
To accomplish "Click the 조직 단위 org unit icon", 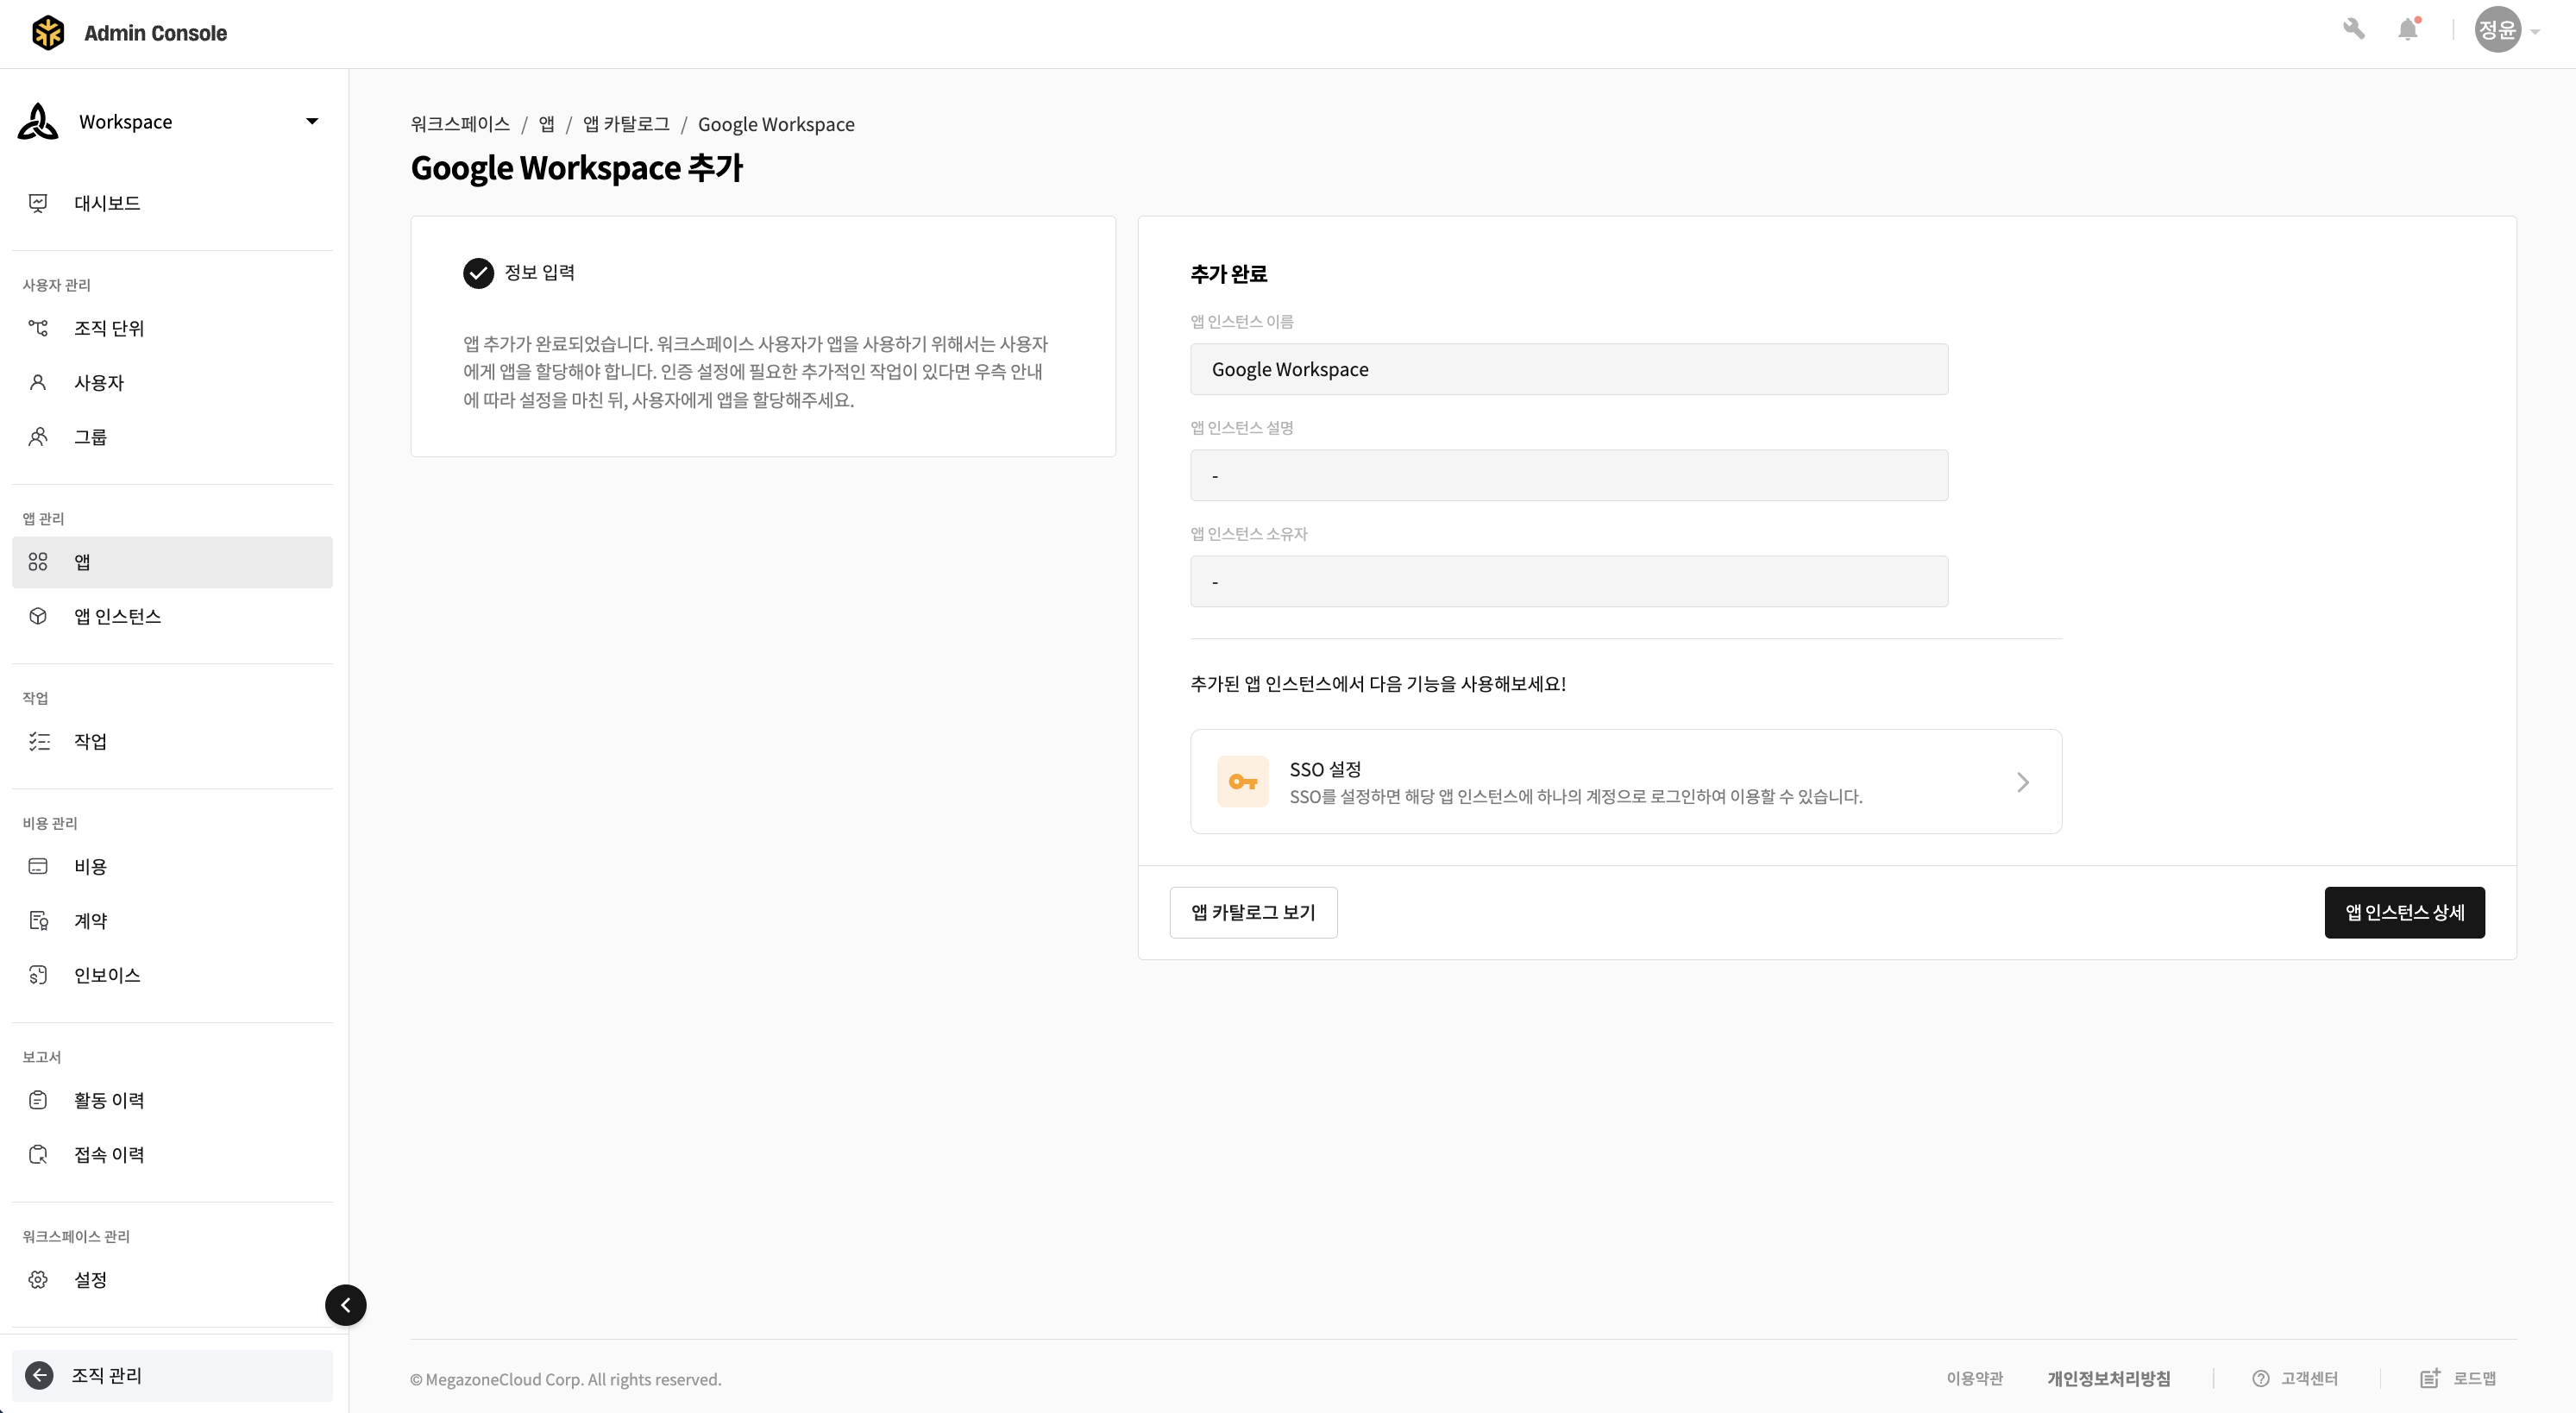I will 38,328.
